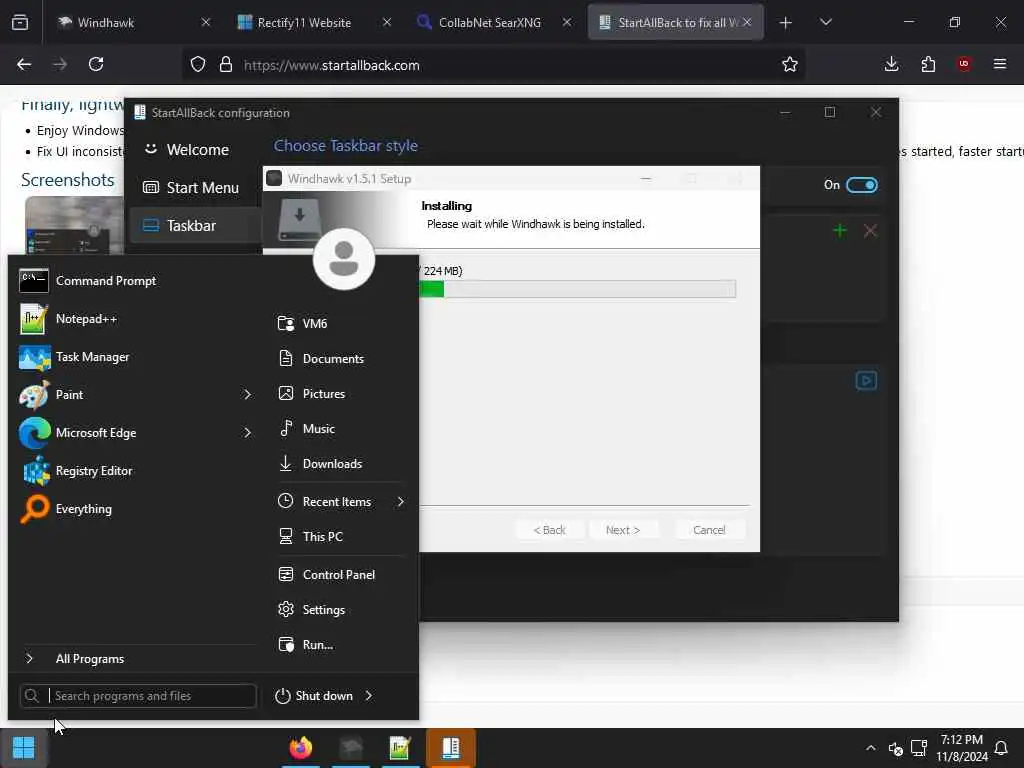This screenshot has height=768, width=1024.
Task: Click the user account avatar
Action: 344,259
